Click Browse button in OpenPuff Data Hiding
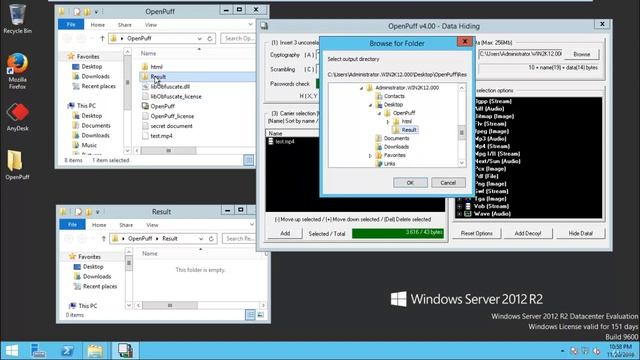Screen dimensions: 640x360 pos(581,54)
